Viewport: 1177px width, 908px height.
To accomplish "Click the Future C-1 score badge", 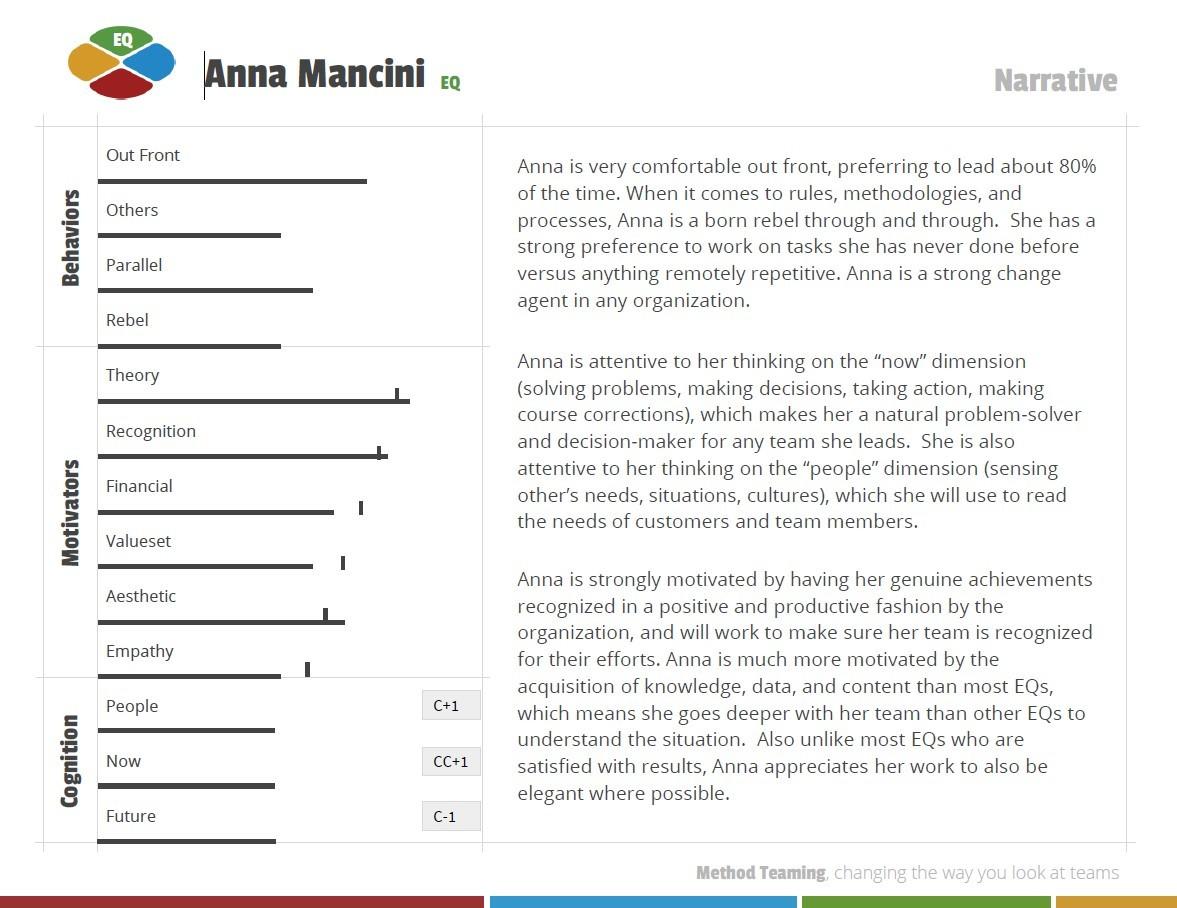I will click(x=451, y=816).
